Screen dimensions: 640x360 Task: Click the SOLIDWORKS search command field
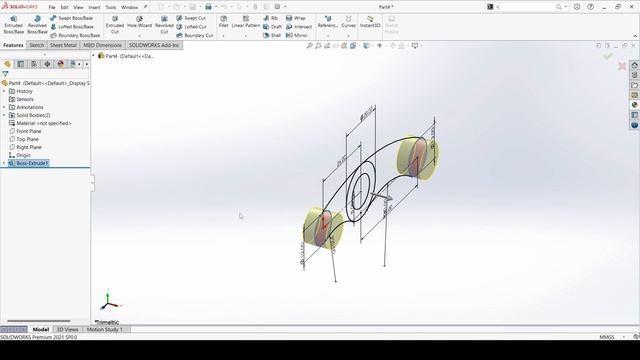(x=526, y=7)
